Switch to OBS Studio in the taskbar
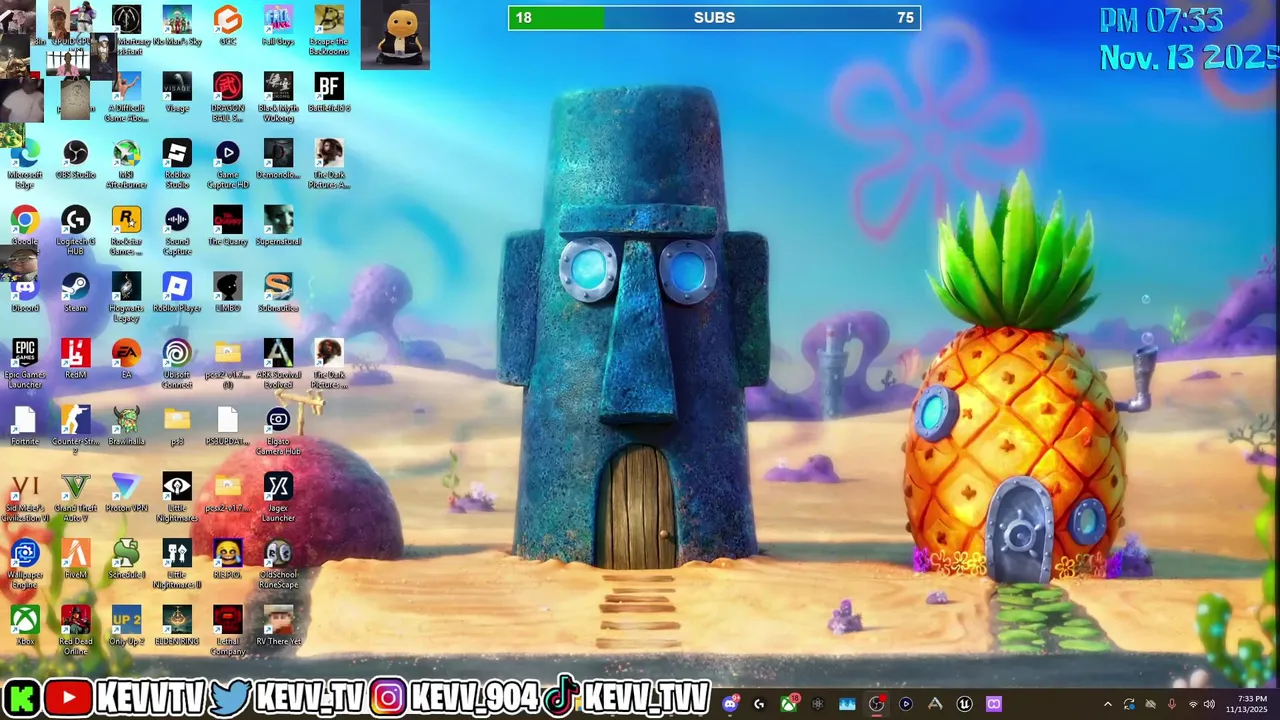Screen dimensions: 1280x720 pos(876,704)
